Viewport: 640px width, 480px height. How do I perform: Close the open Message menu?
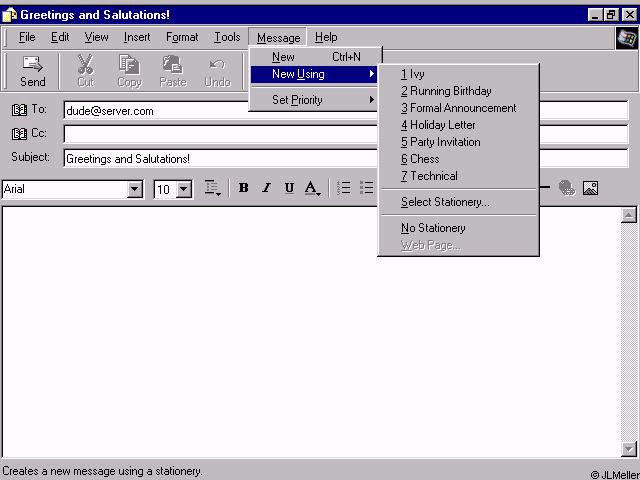[x=278, y=38]
